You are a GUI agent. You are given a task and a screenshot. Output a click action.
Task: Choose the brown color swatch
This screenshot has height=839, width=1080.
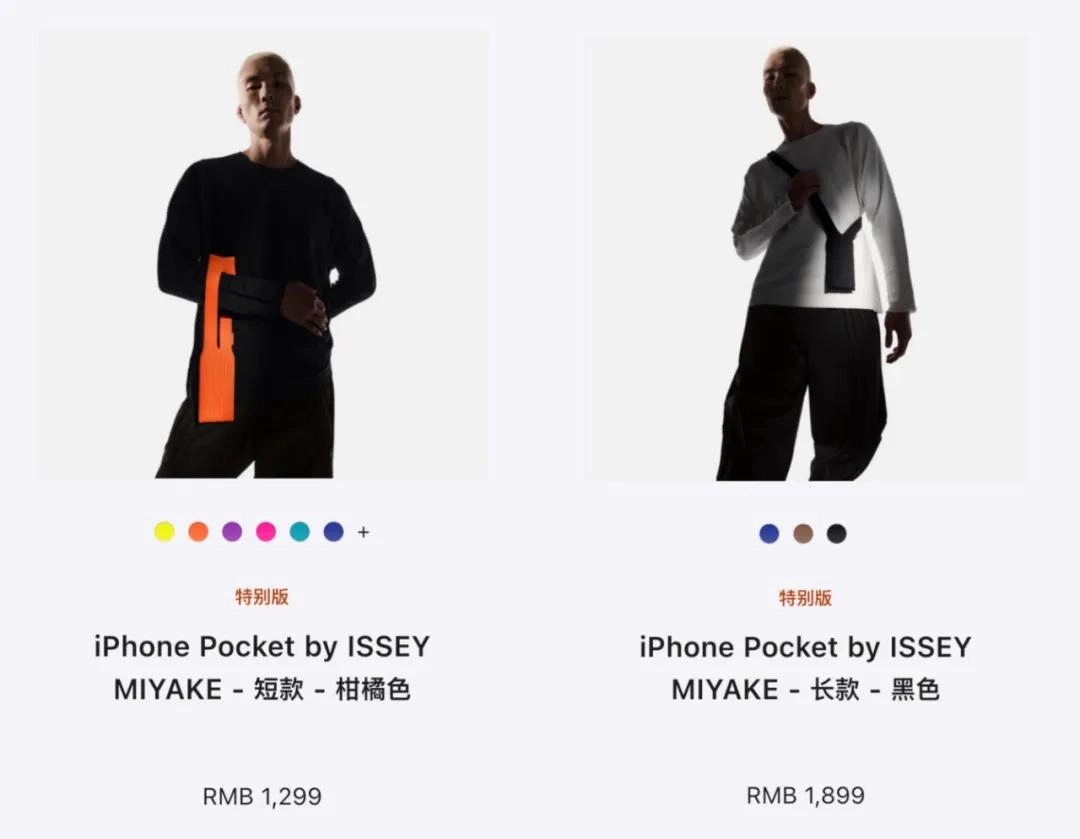pos(803,533)
